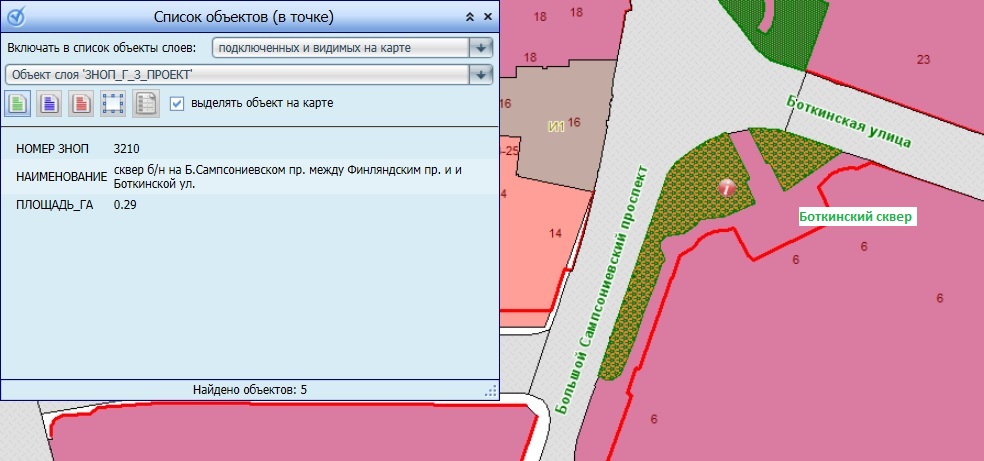Select the НОМЕР ЗНОП row
Image resolution: width=984 pixels, height=461 pixels.
[x=249, y=149]
